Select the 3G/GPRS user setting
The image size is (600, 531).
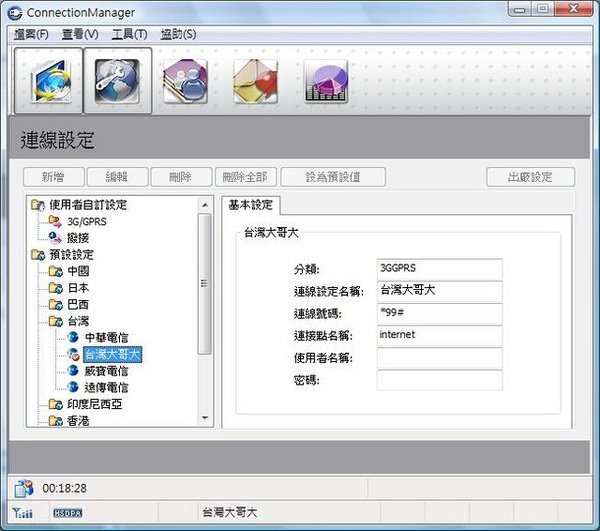(87, 222)
